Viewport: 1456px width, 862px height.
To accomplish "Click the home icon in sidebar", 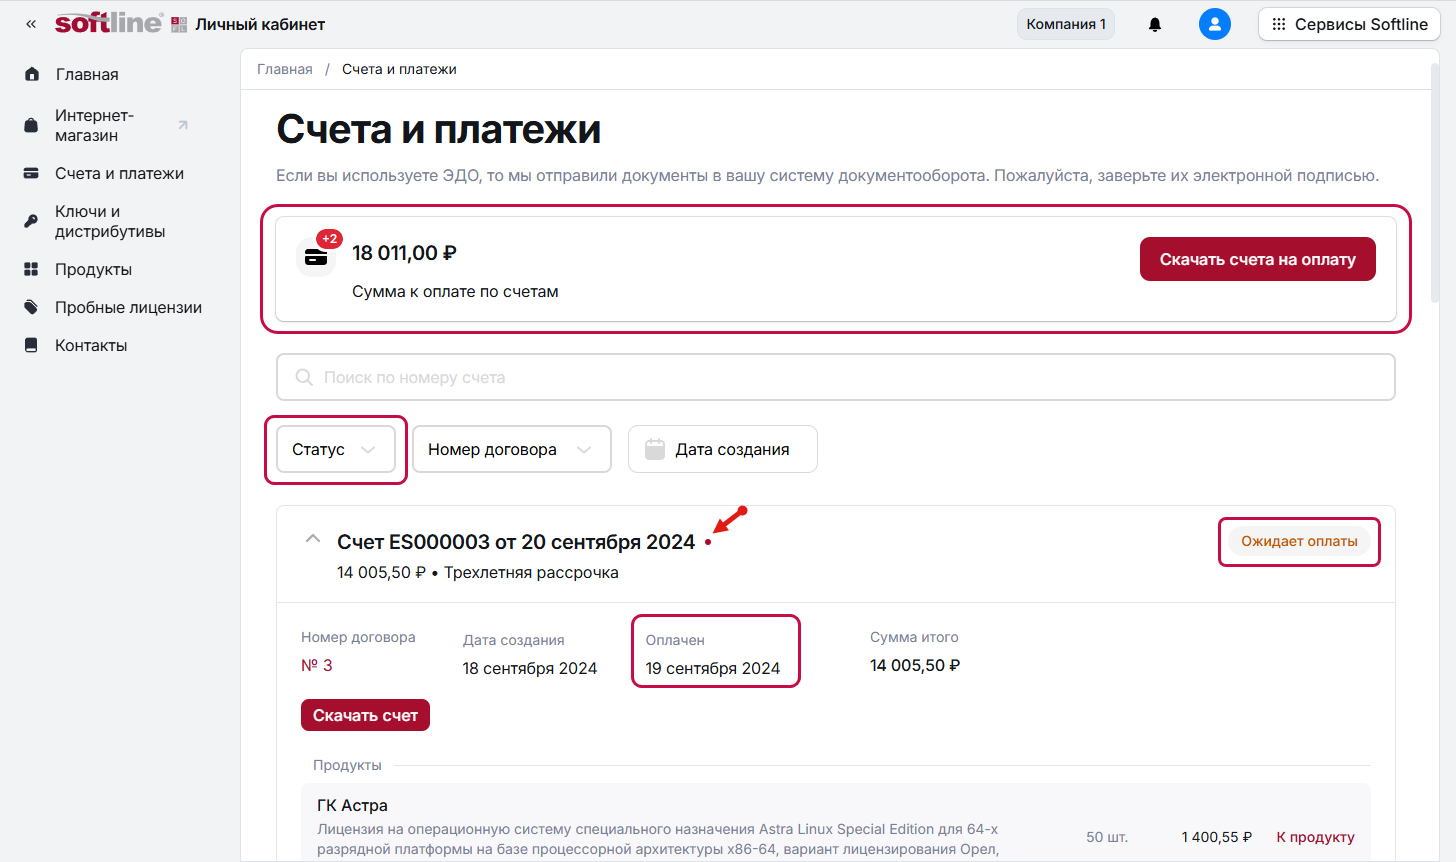I will 32,74.
